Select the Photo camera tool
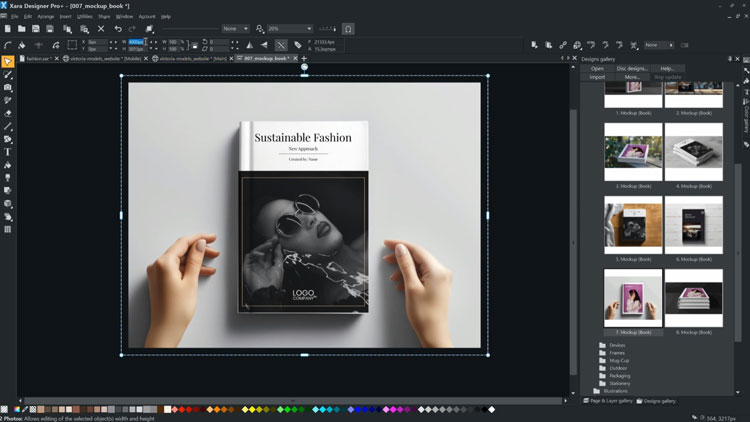This screenshot has height=422, width=750. (8, 88)
